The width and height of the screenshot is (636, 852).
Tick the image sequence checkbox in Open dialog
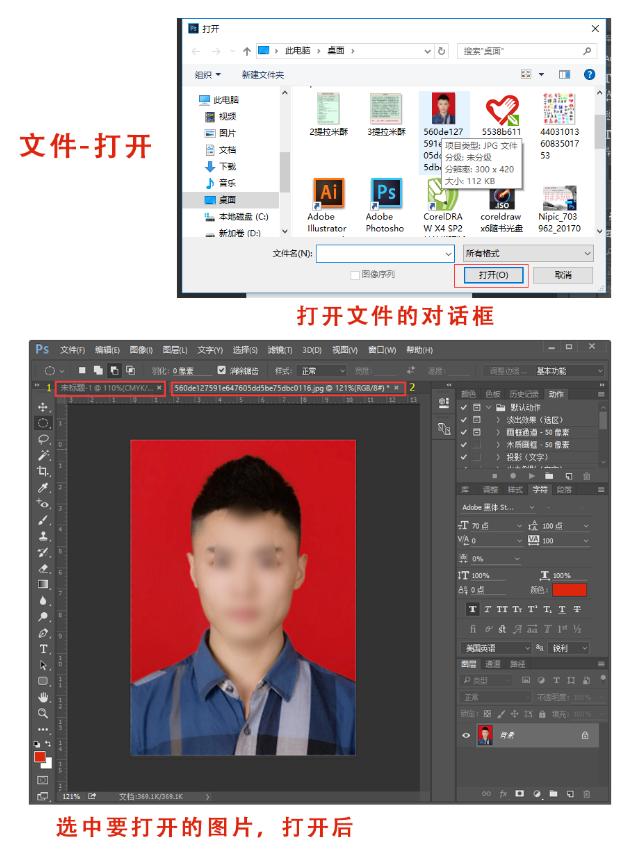coord(355,275)
